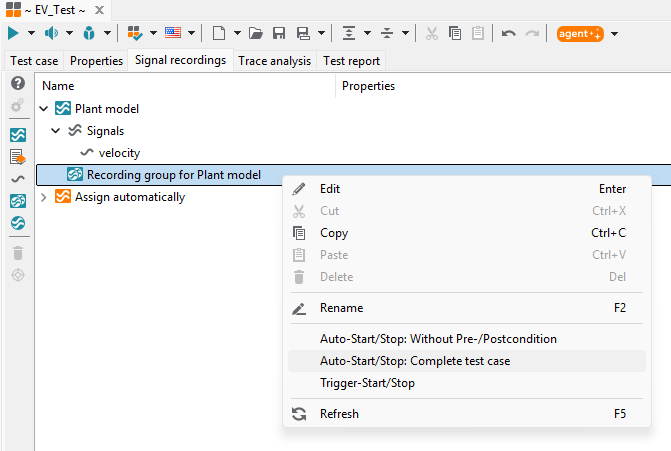Open the New file dropdown arrow
The width and height of the screenshot is (671, 451).
(237, 33)
